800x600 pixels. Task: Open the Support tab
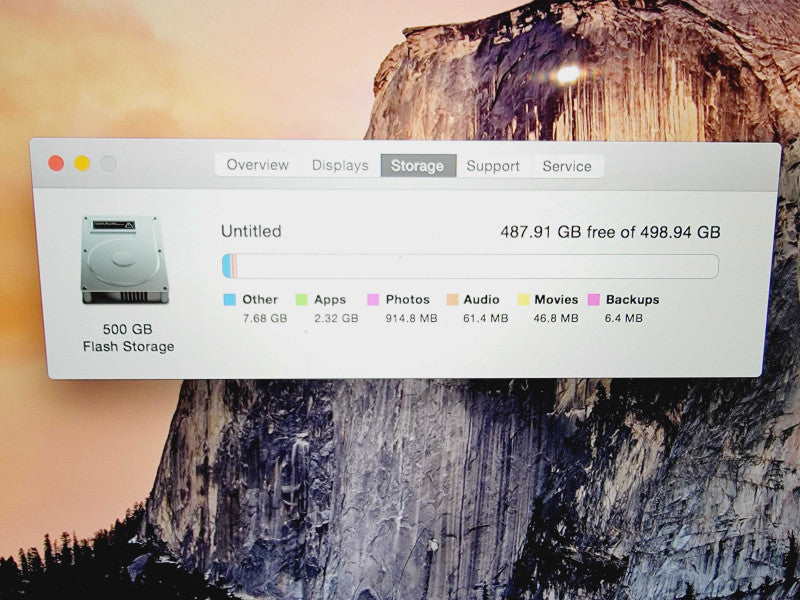pyautogui.click(x=493, y=166)
